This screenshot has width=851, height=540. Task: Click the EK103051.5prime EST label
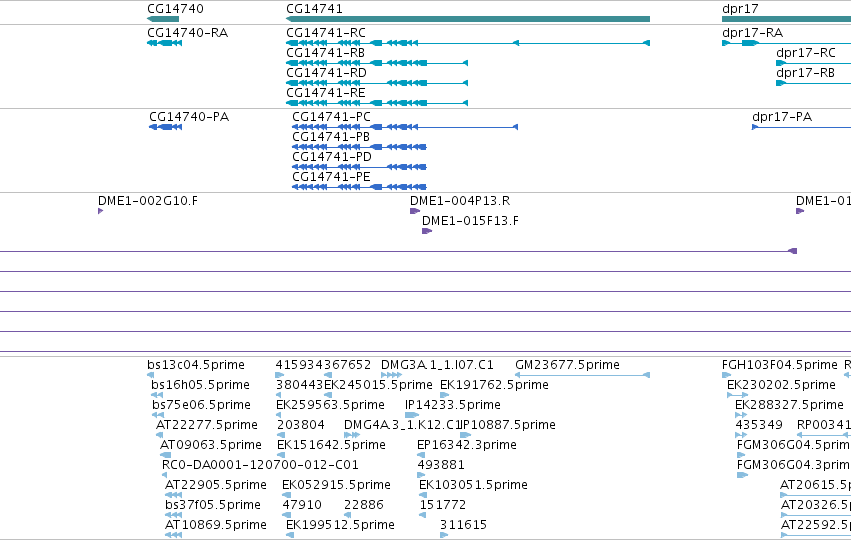tap(474, 485)
